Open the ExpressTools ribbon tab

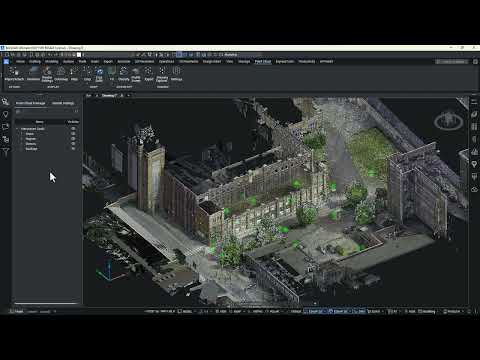click(x=285, y=62)
